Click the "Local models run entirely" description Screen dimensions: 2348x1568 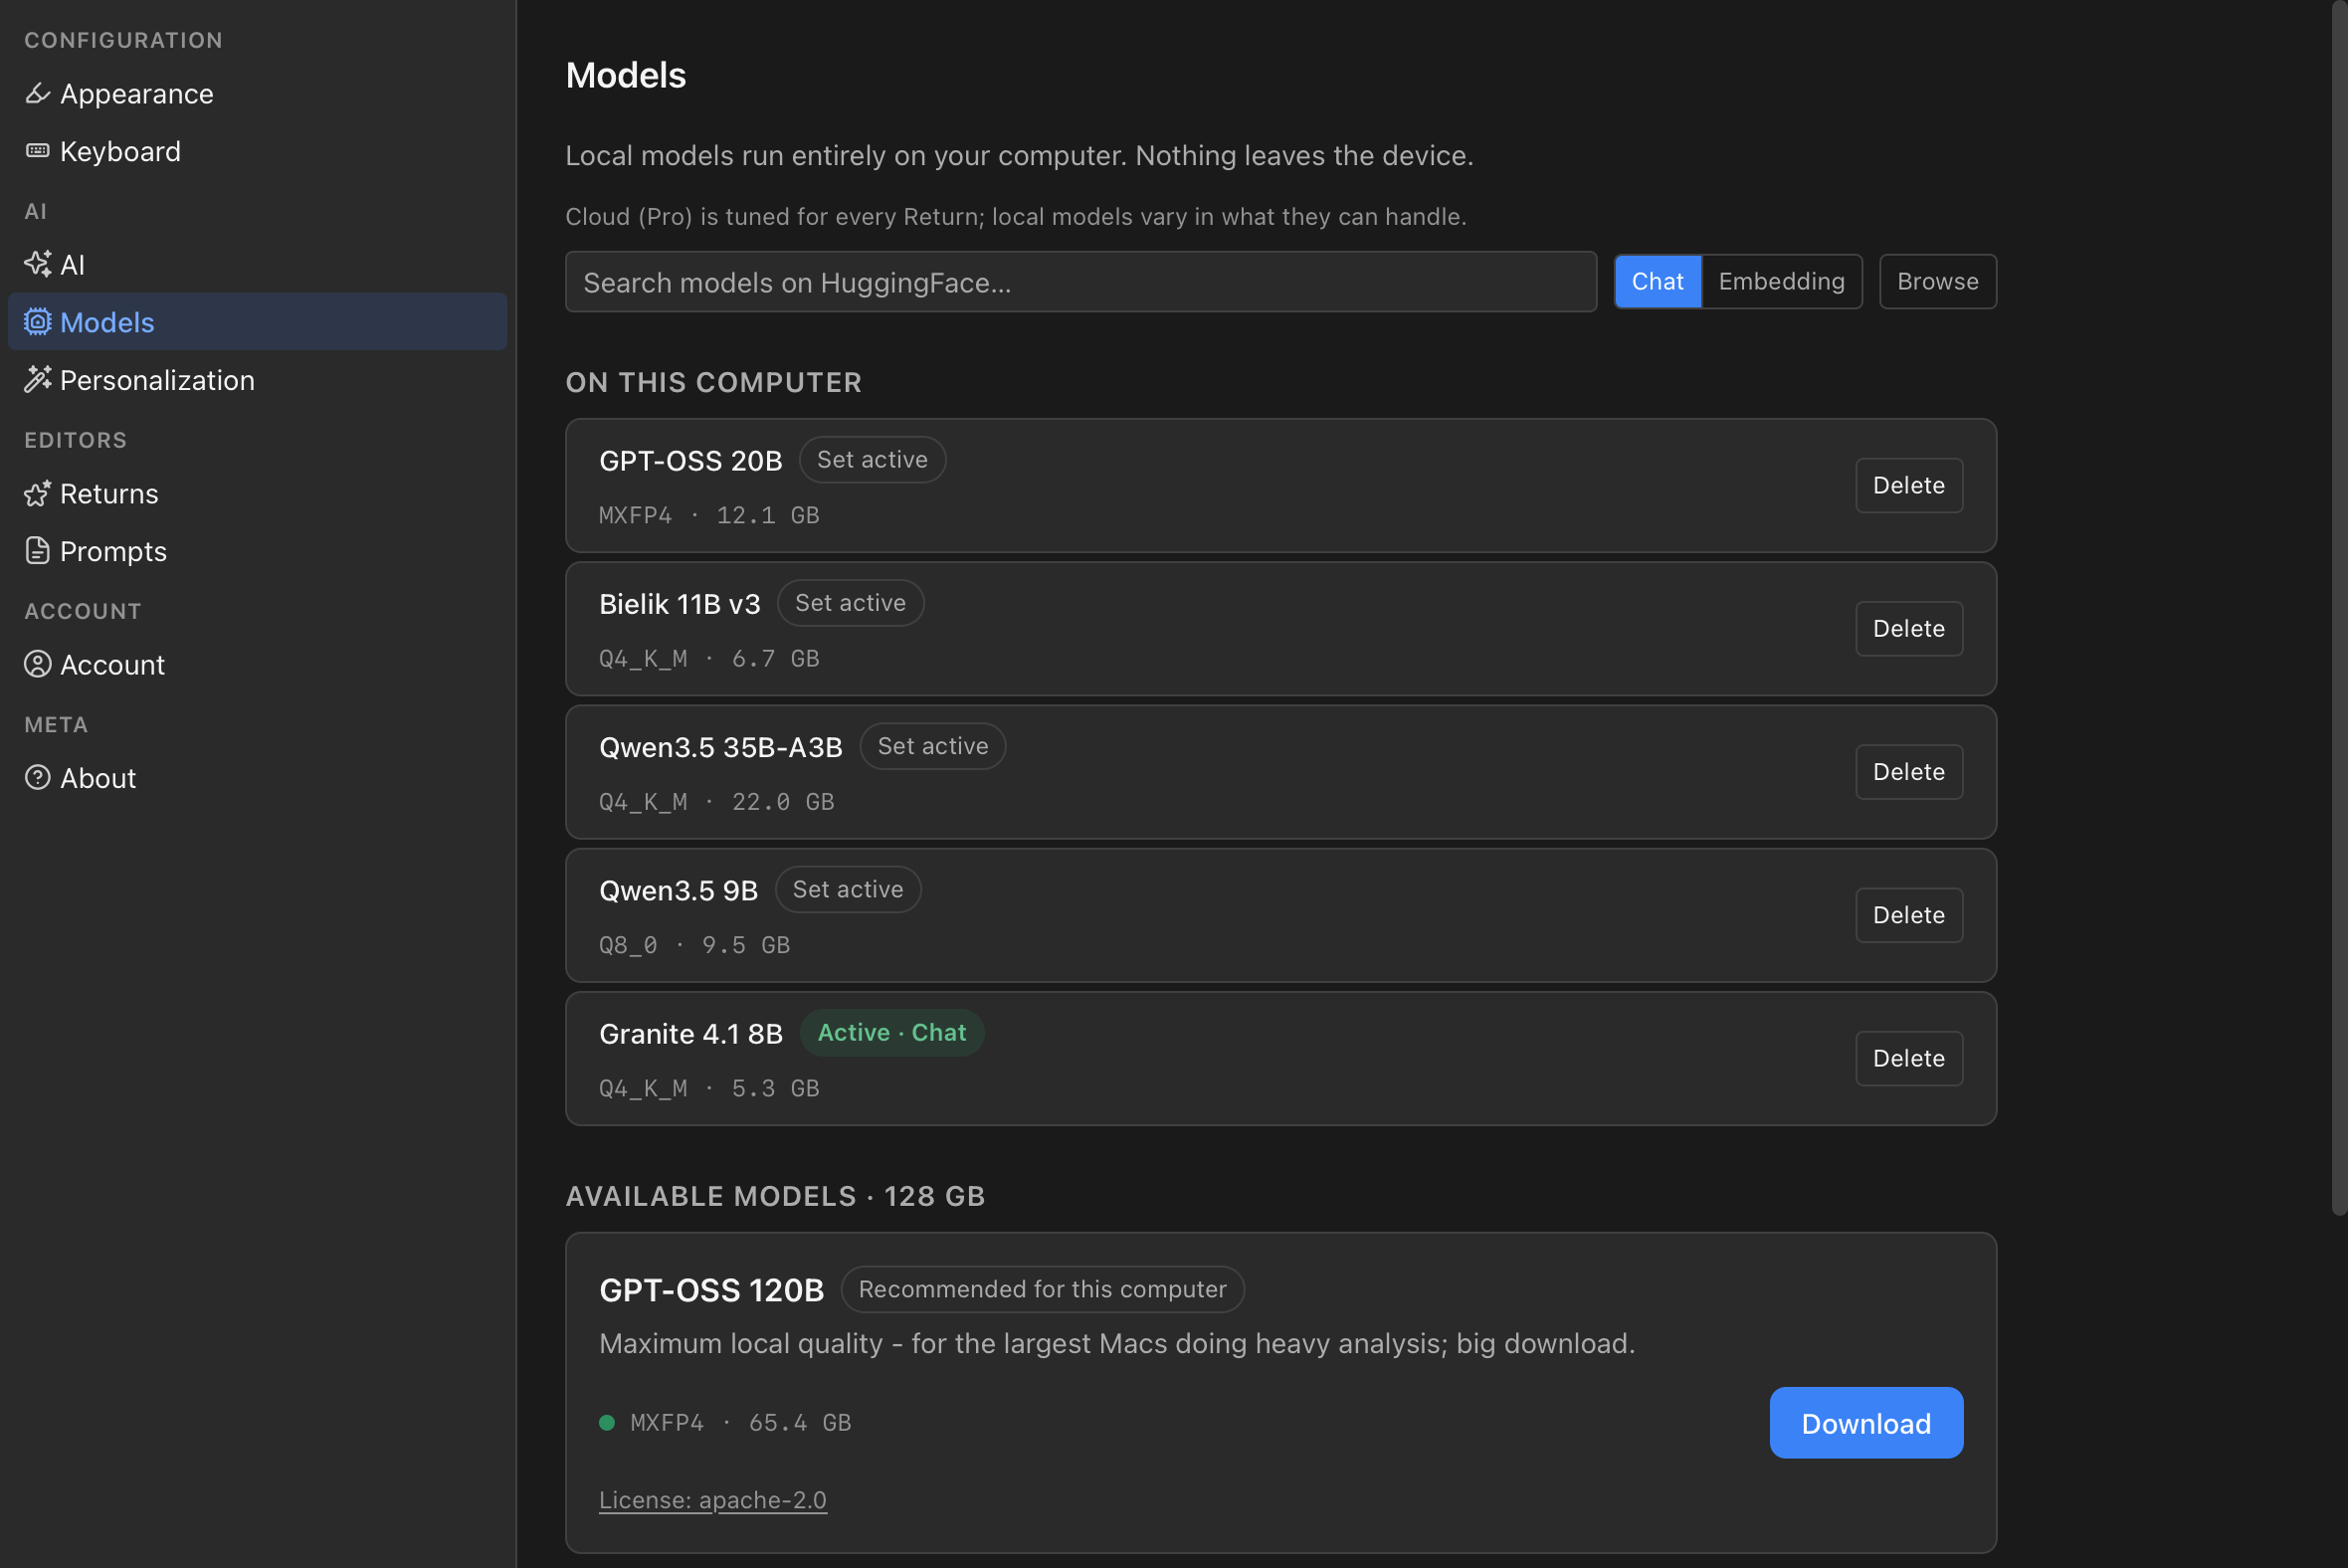tap(1019, 156)
